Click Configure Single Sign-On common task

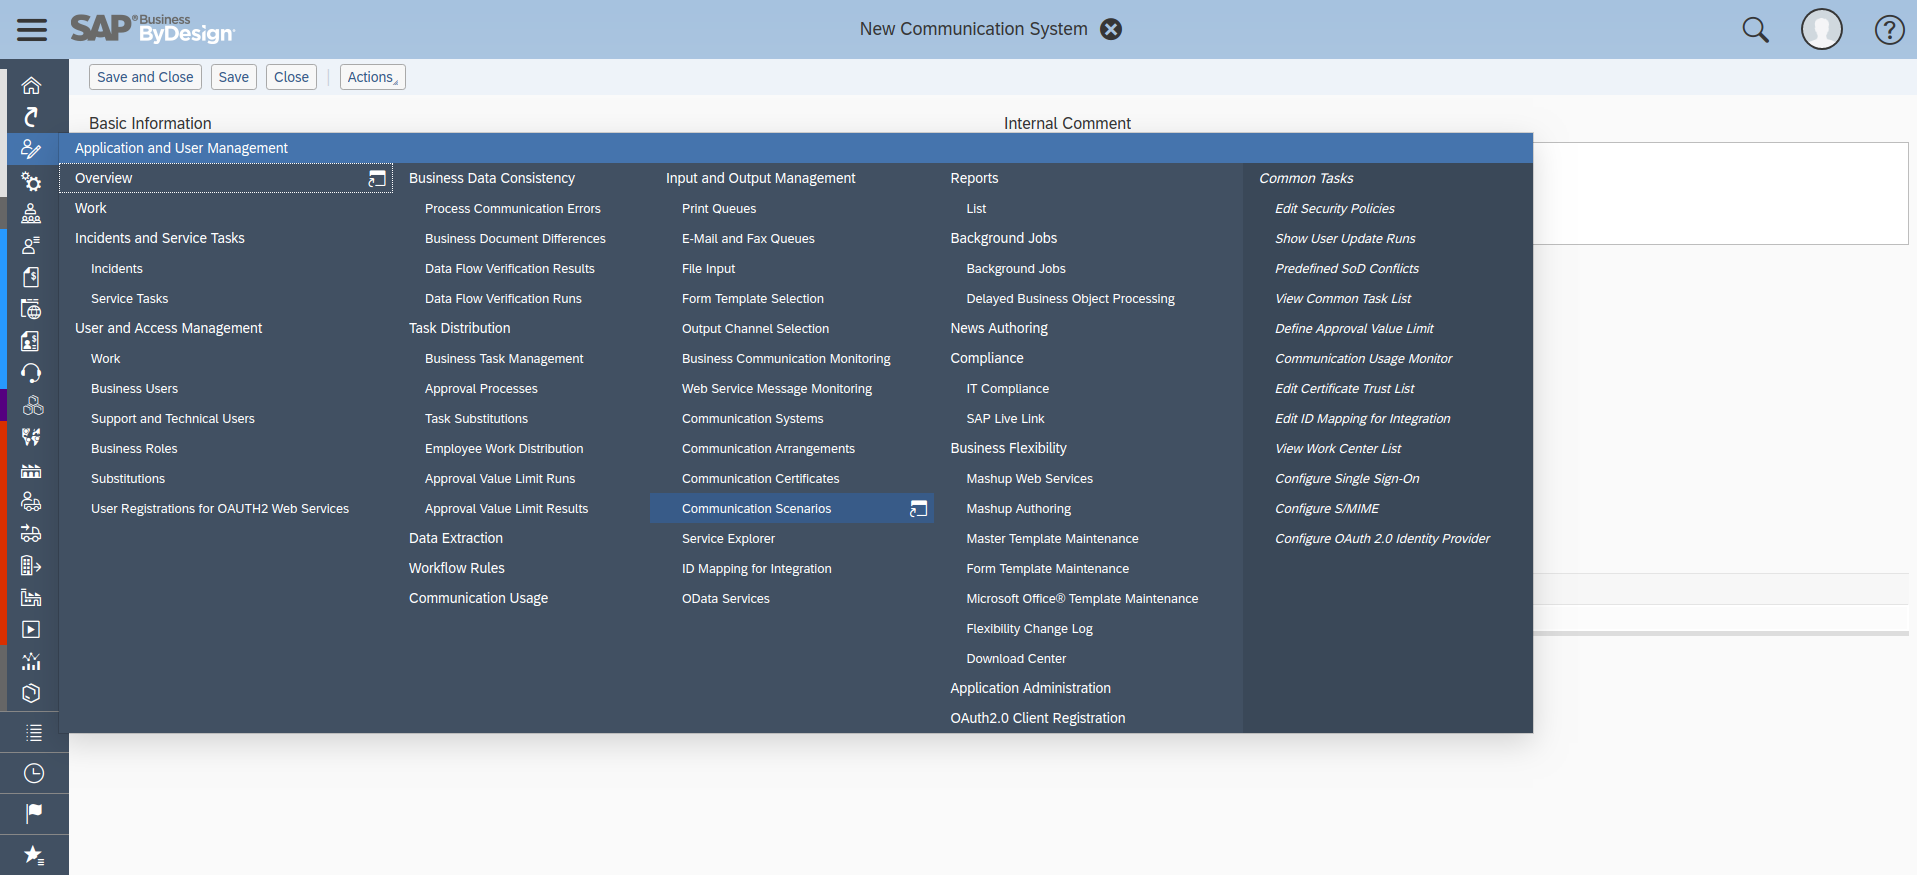(1347, 479)
